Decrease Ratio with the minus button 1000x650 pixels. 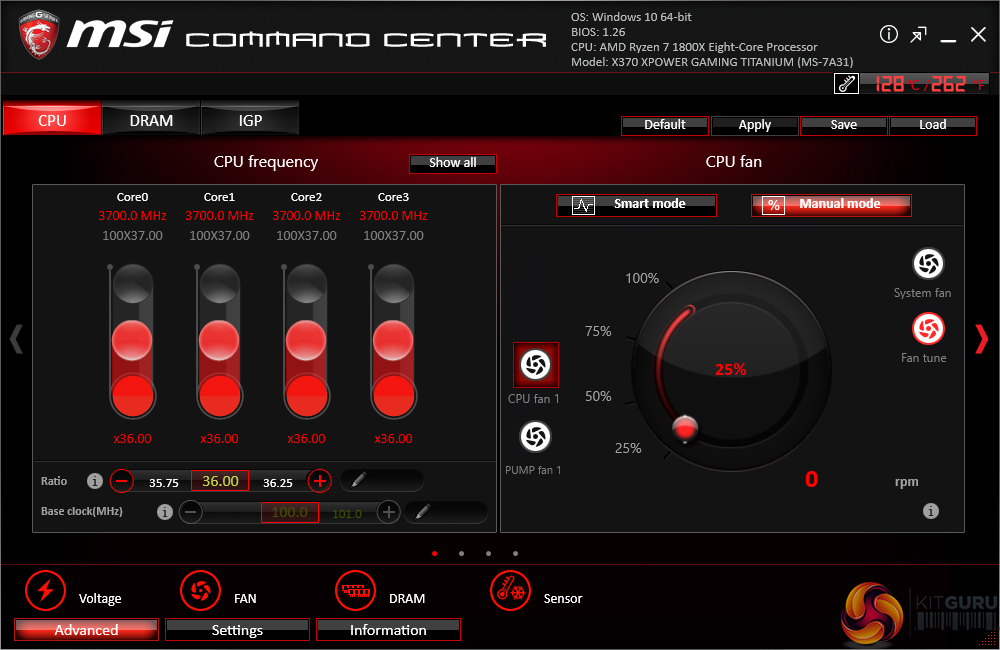(x=121, y=480)
